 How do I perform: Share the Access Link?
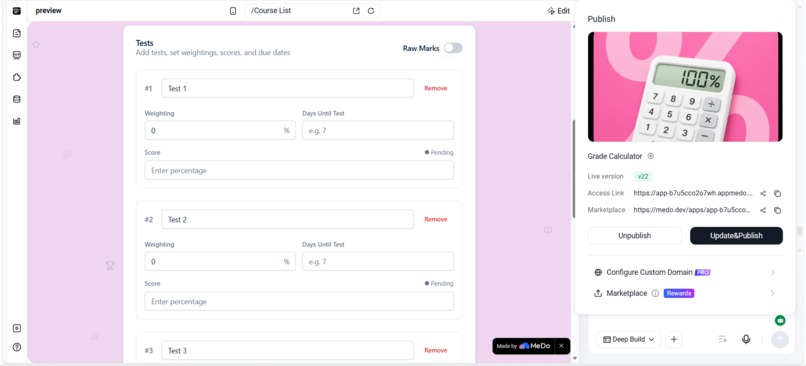[x=763, y=194]
